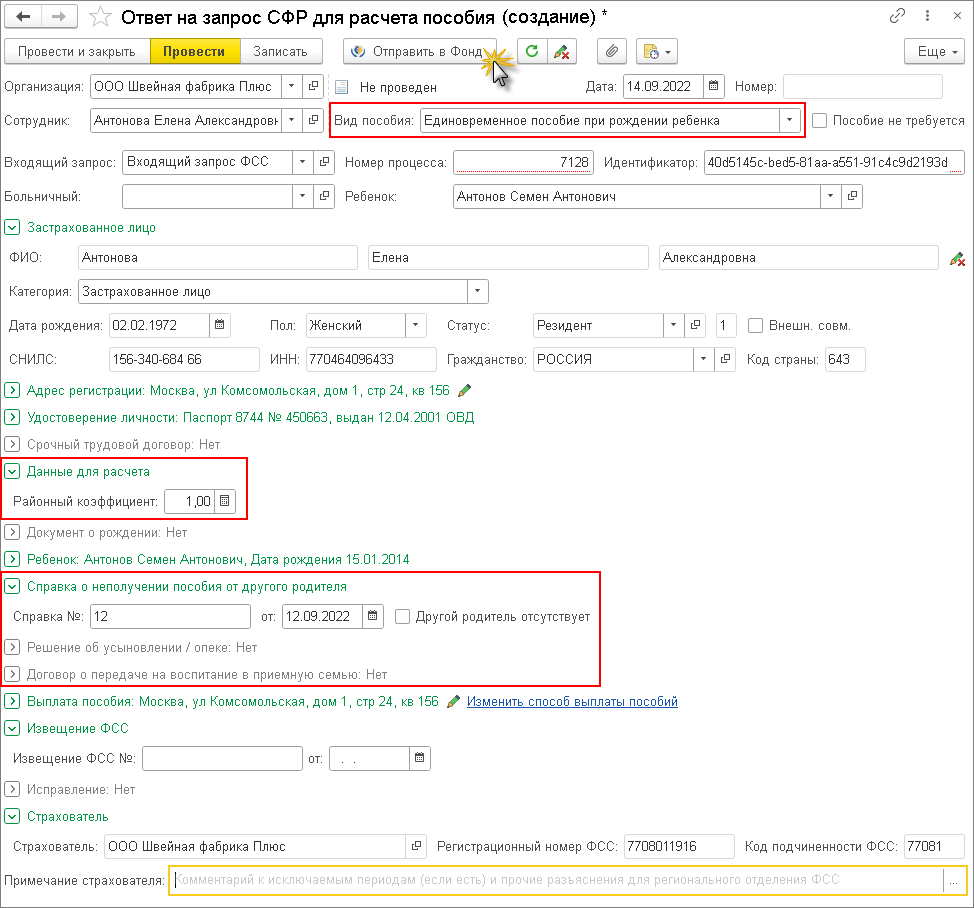Open incoming request document via open icon
Viewport: 974px width, 908px height.
[324, 162]
